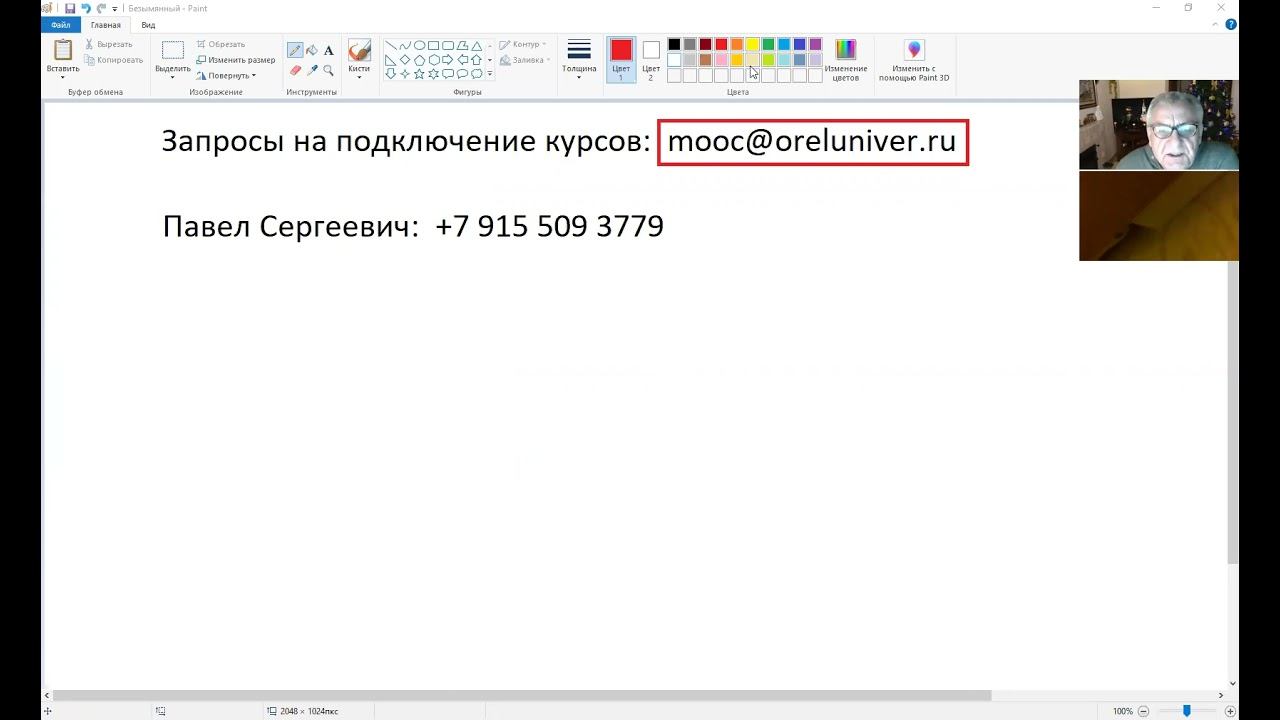Select the Fill with color bucket tool

click(x=312, y=50)
